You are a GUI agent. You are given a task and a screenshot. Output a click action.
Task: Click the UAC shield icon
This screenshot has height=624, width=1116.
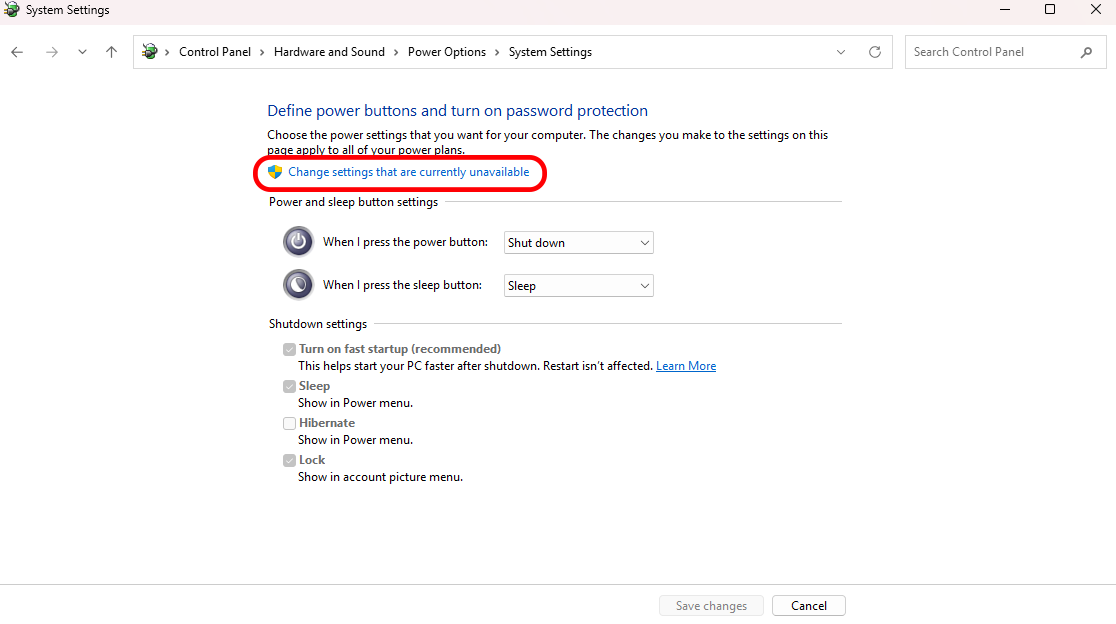tap(275, 172)
